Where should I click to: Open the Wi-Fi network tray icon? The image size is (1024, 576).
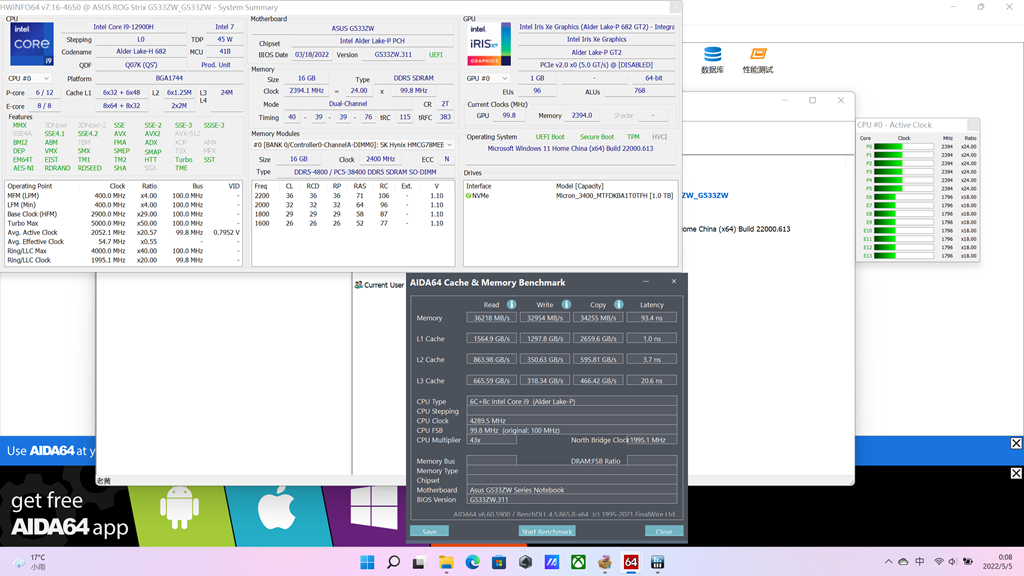(x=939, y=562)
